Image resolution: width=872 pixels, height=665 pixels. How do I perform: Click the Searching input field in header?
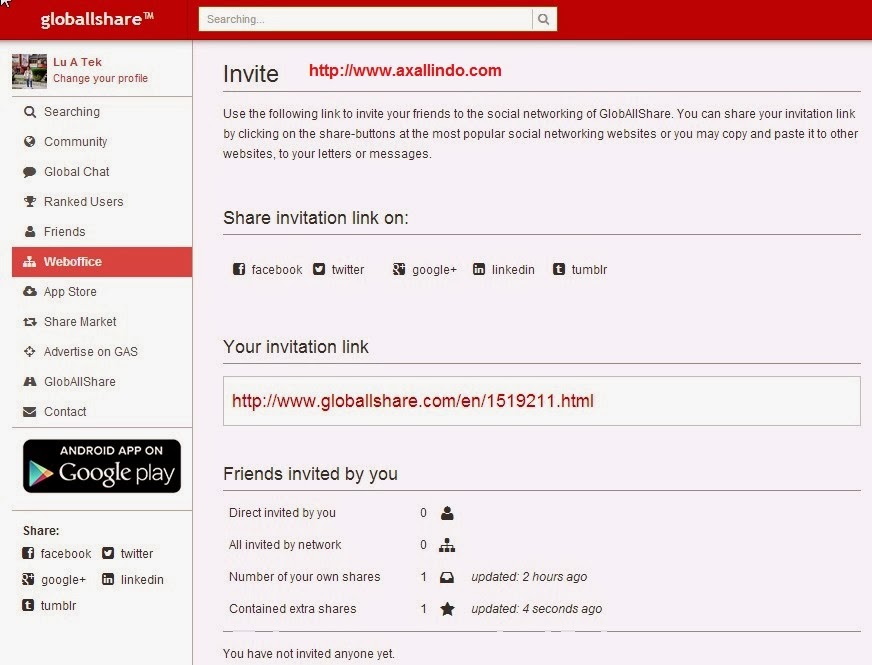click(365, 19)
